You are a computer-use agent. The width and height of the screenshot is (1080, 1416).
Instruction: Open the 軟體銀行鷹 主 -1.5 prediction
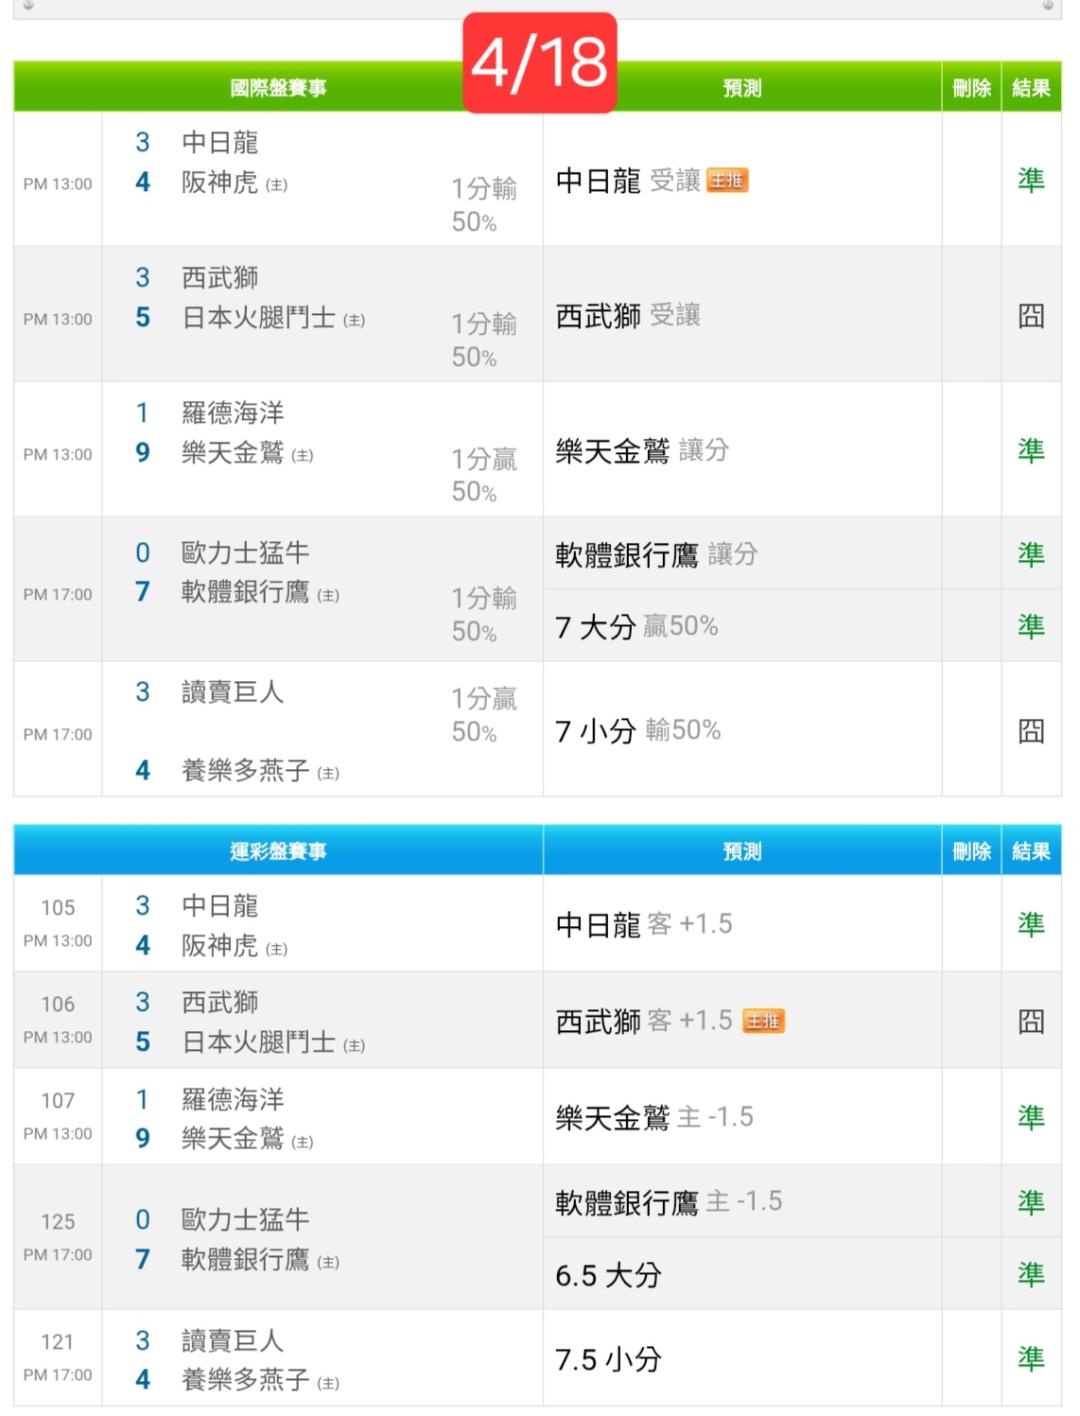tap(668, 1202)
